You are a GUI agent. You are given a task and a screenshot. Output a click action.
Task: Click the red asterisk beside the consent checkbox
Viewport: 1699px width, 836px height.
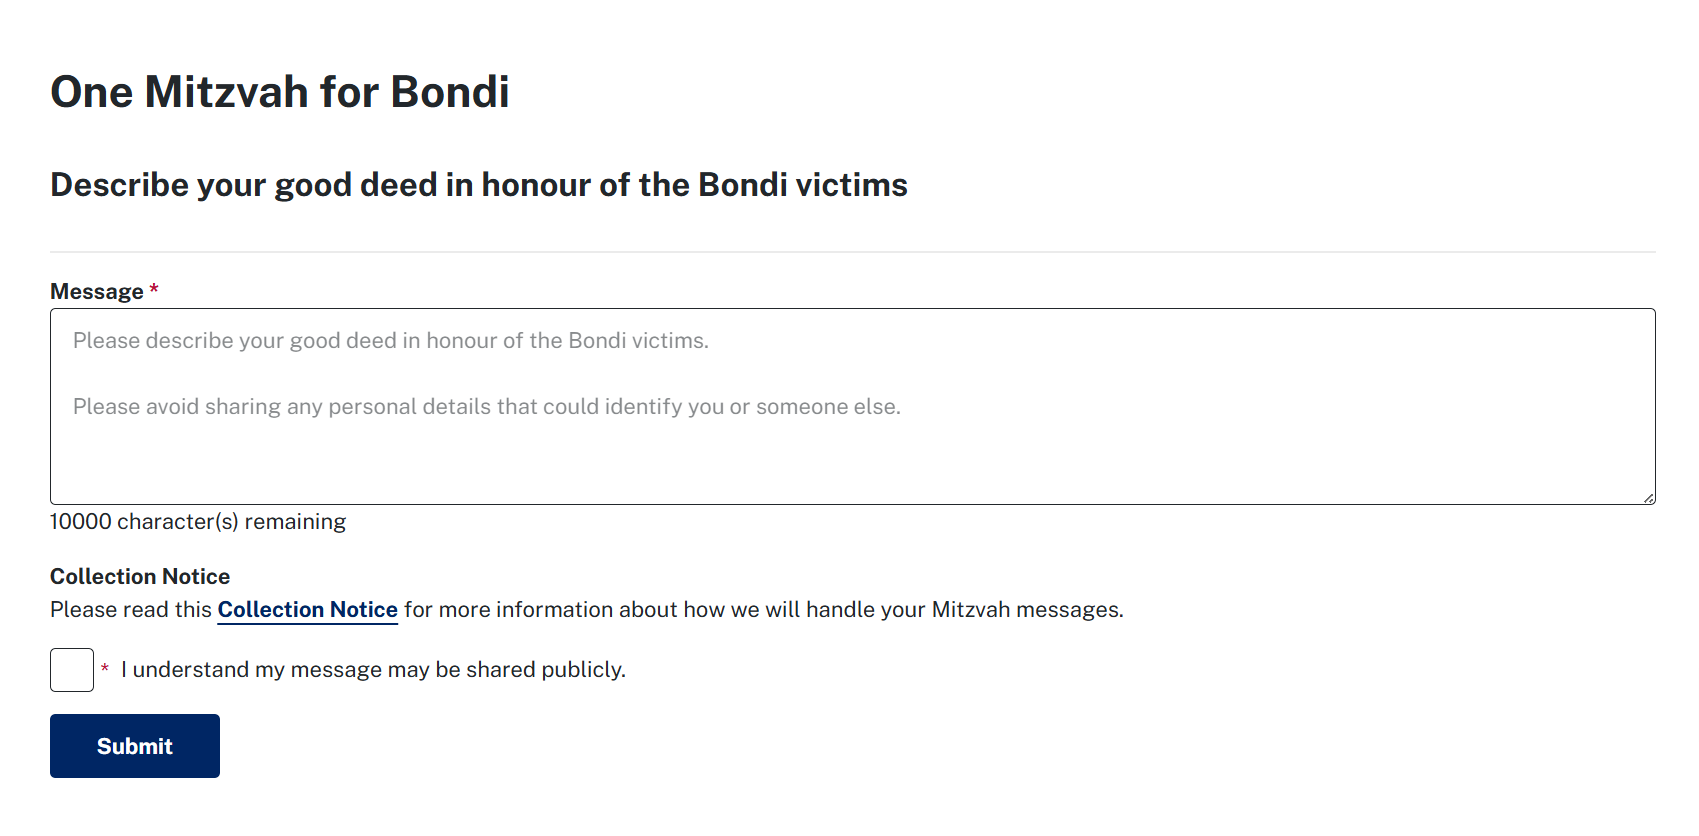tap(104, 669)
